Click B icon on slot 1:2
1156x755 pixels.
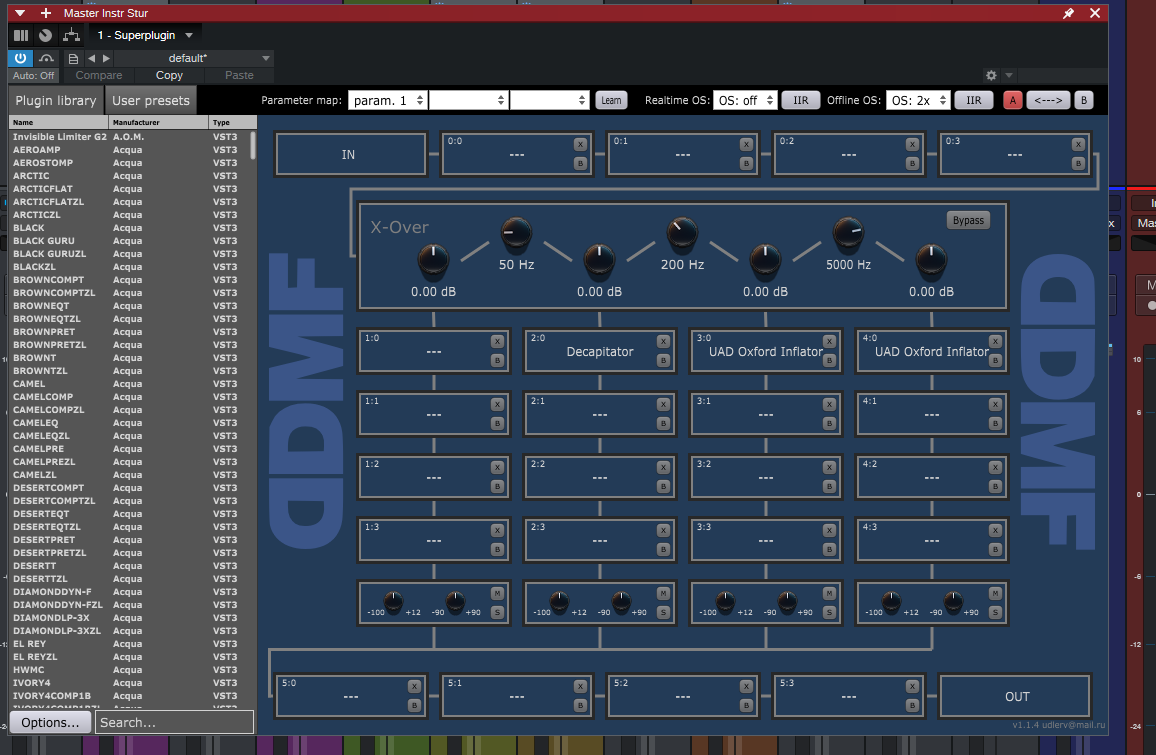(x=498, y=487)
